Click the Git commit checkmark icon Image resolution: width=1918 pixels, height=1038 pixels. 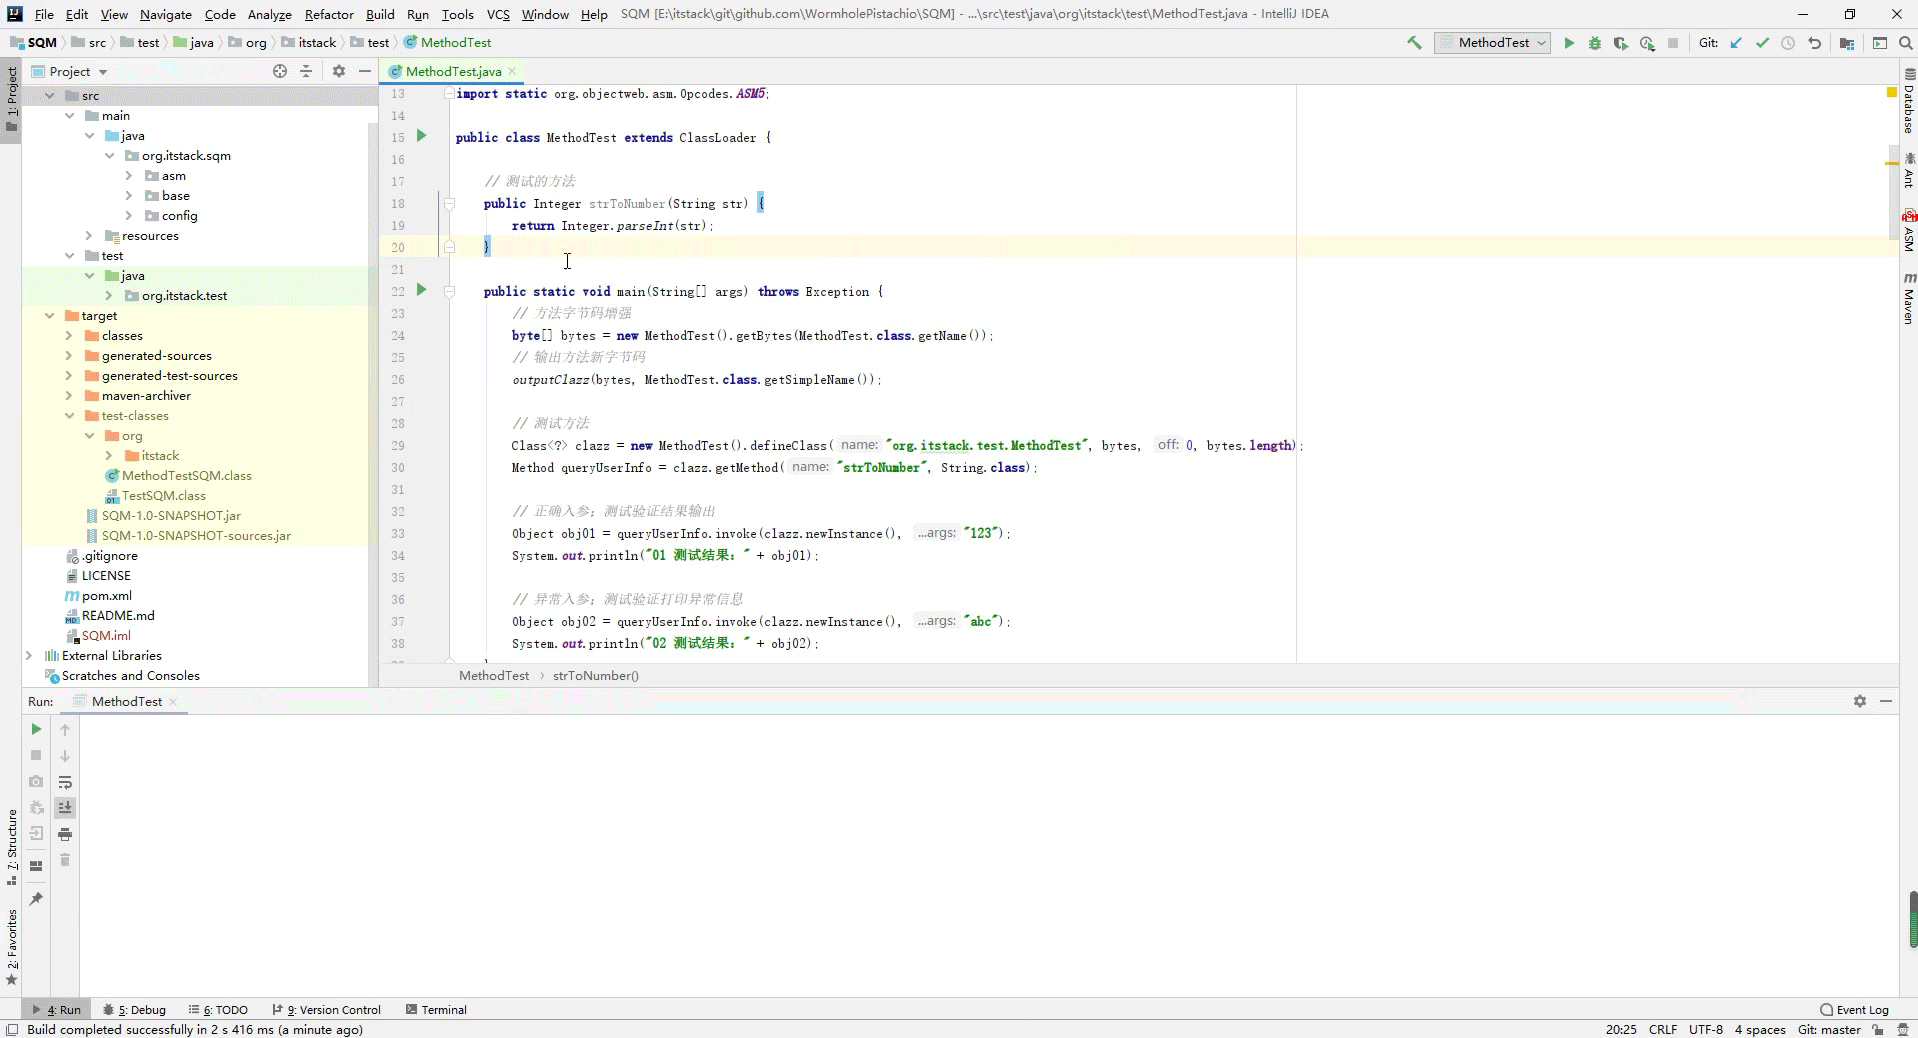coord(1762,43)
